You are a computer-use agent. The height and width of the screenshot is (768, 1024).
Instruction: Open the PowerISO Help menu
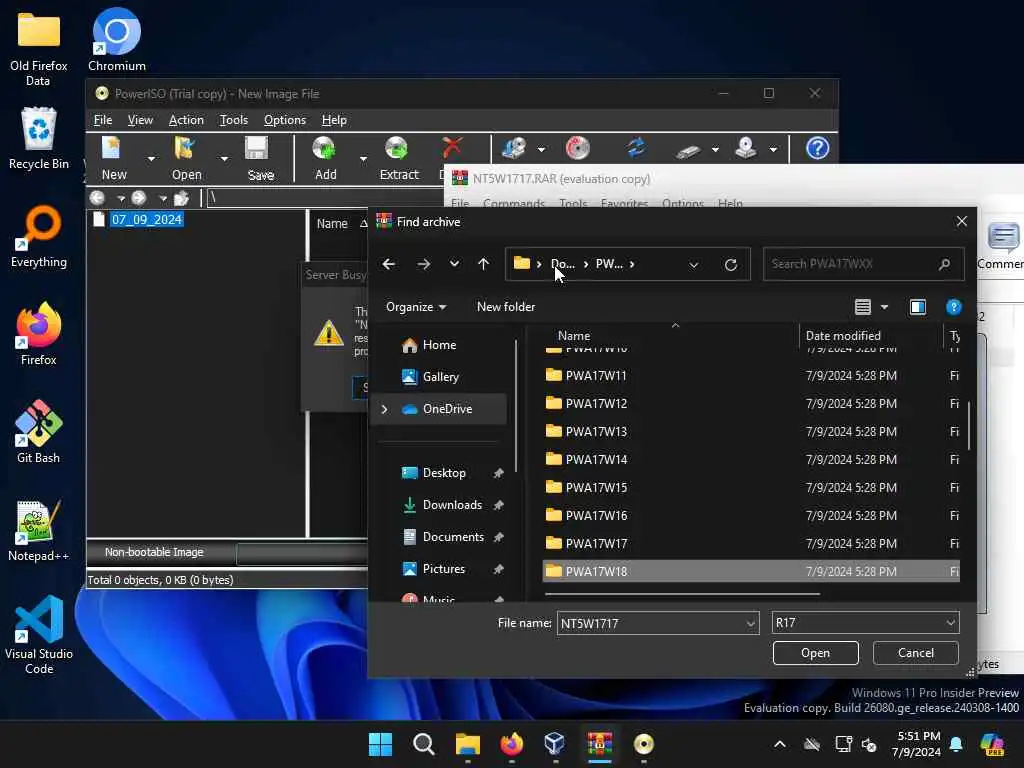334,120
